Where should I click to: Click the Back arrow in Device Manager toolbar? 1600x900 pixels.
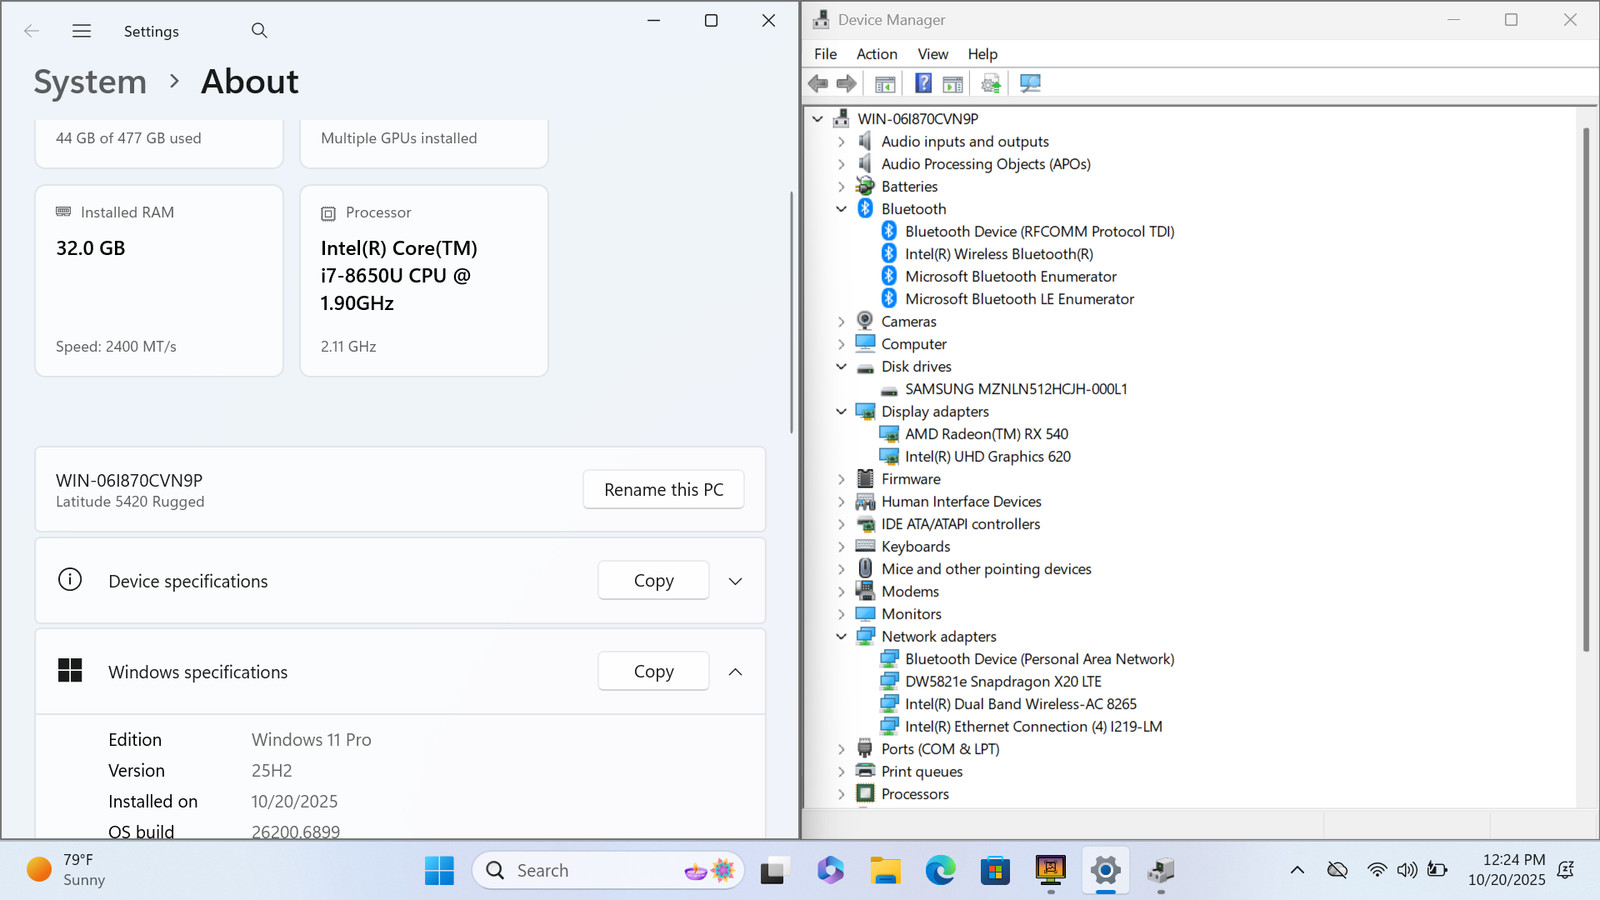tap(818, 84)
